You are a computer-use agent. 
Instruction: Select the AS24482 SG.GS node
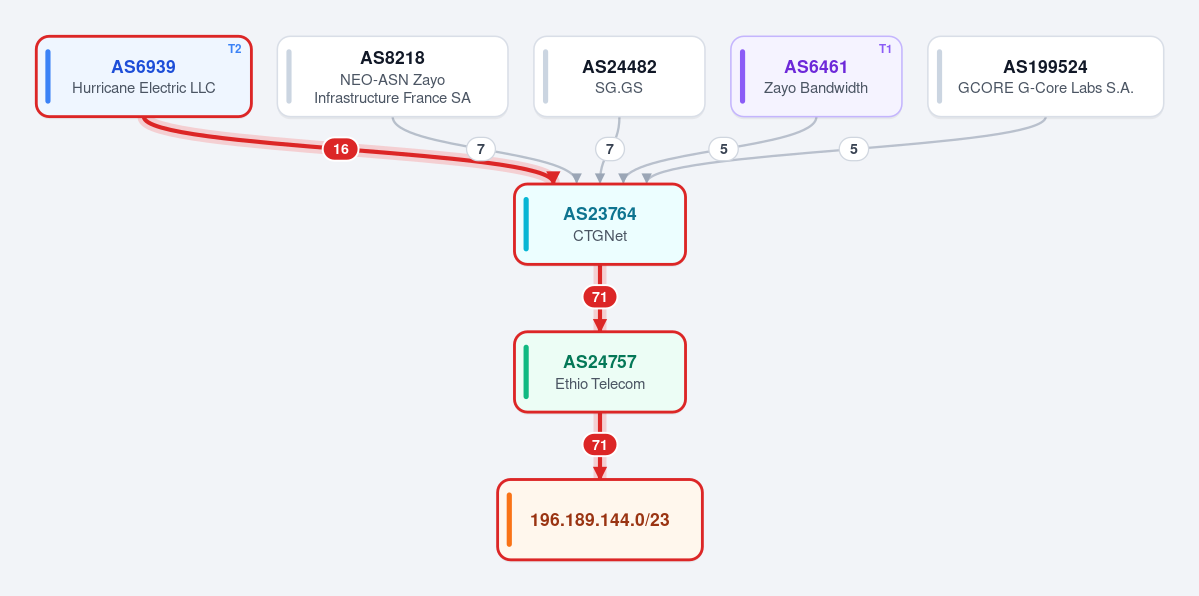(x=619, y=77)
